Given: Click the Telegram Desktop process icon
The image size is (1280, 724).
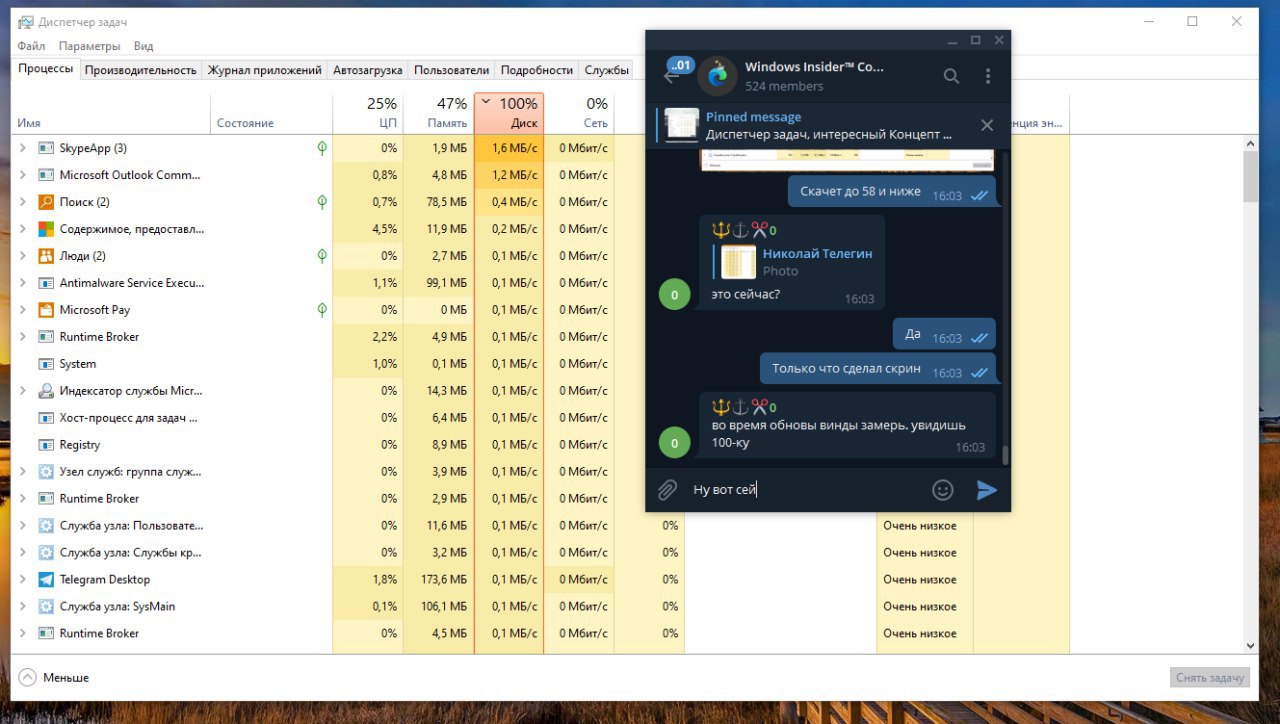Looking at the screenshot, I should pos(46,580).
